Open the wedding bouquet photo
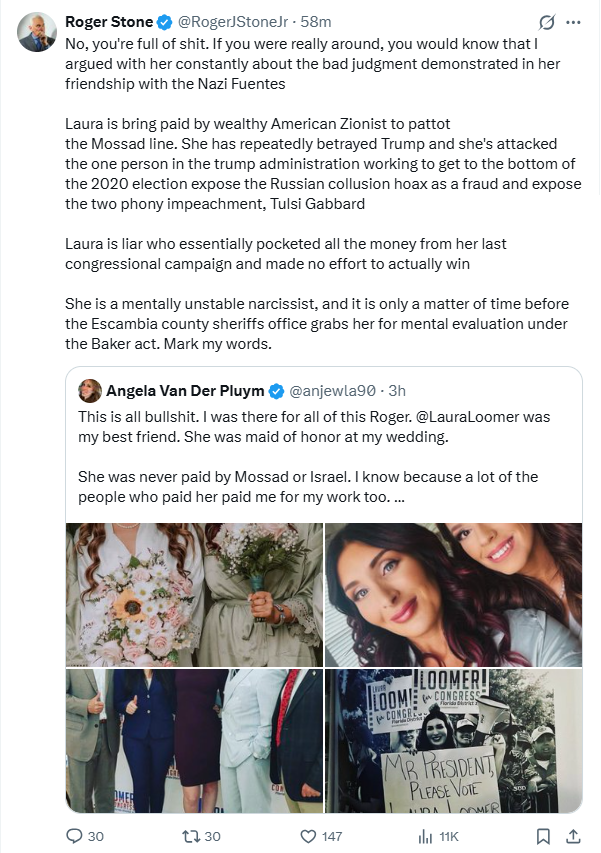This screenshot has height=853, width=601. pyautogui.click(x=194, y=595)
